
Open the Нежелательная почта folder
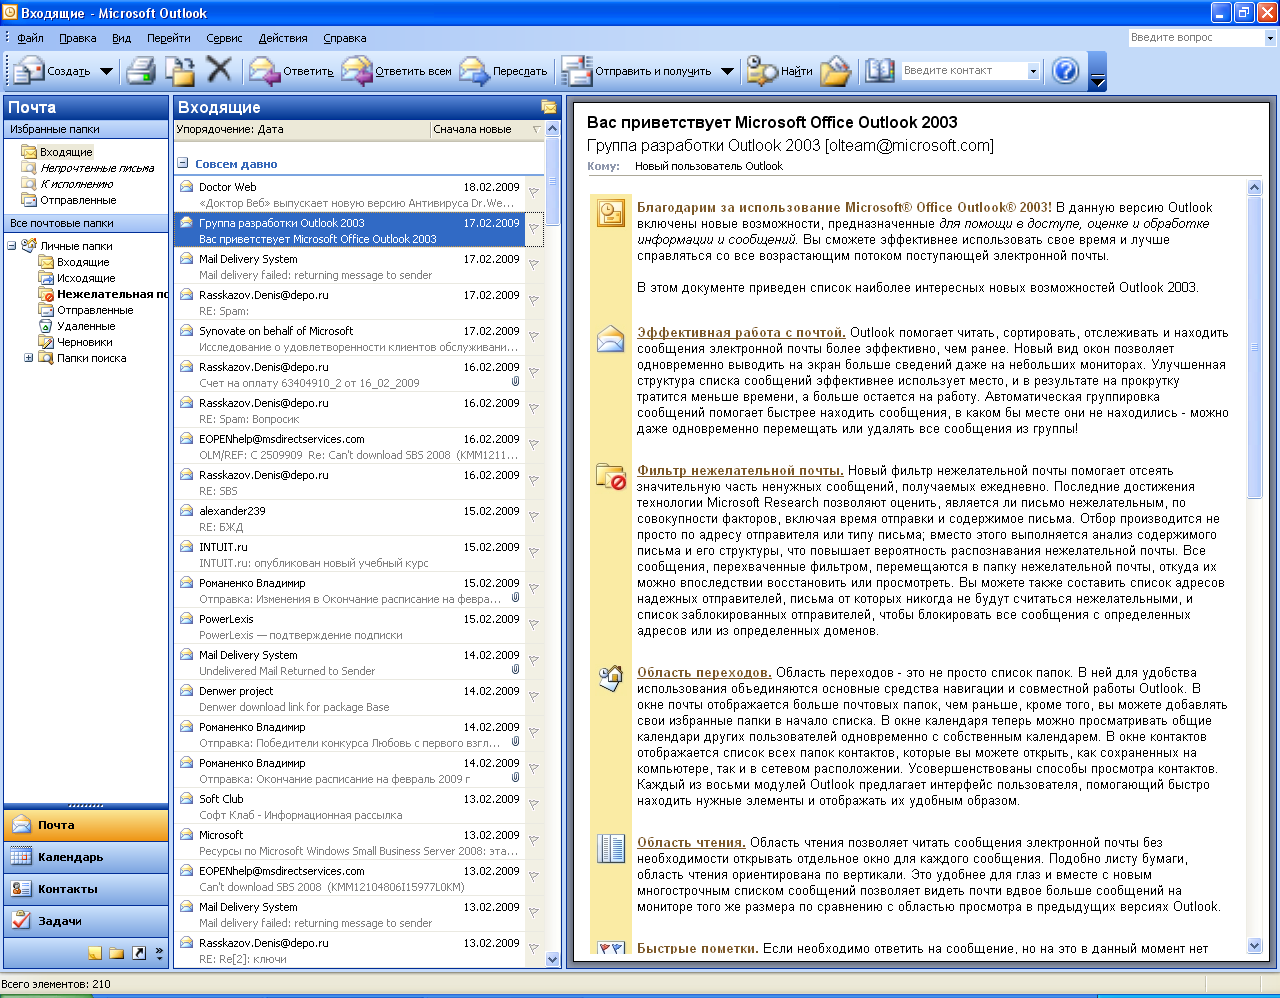click(x=103, y=294)
